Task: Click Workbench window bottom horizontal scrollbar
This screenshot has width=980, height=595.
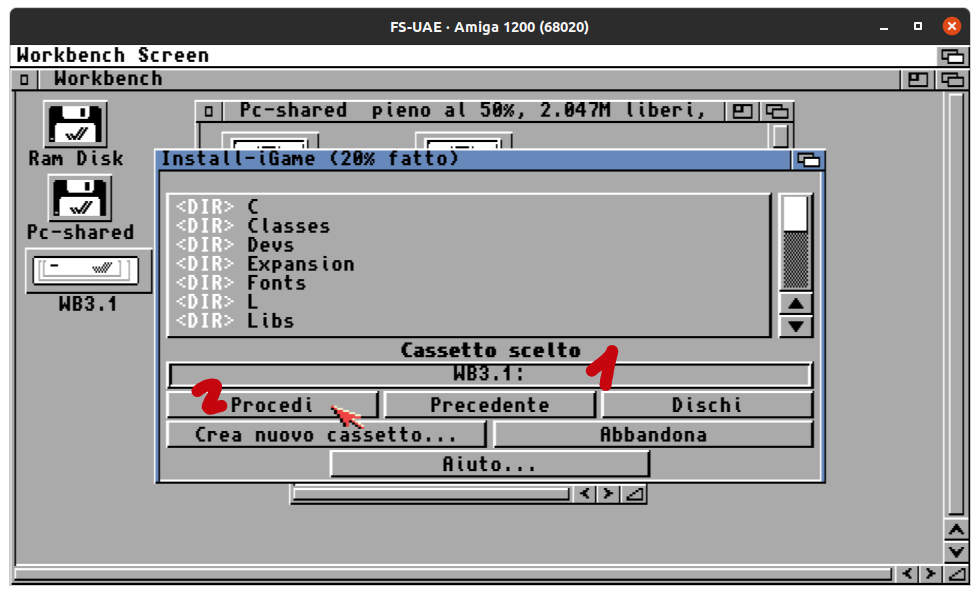Action: [x=453, y=574]
